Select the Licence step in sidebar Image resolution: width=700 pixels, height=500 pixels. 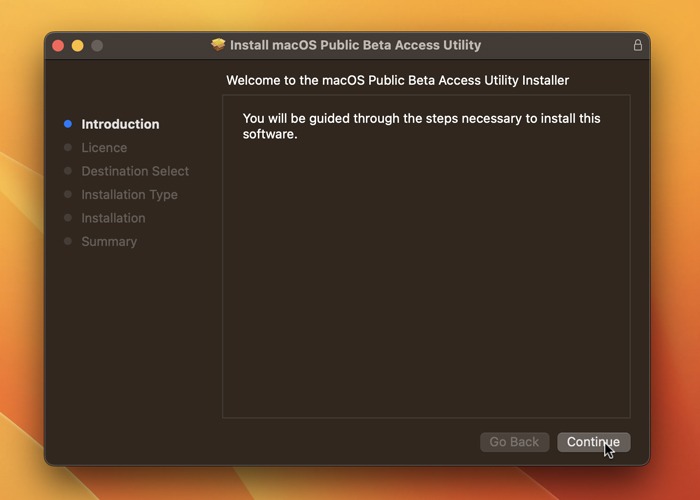104,148
